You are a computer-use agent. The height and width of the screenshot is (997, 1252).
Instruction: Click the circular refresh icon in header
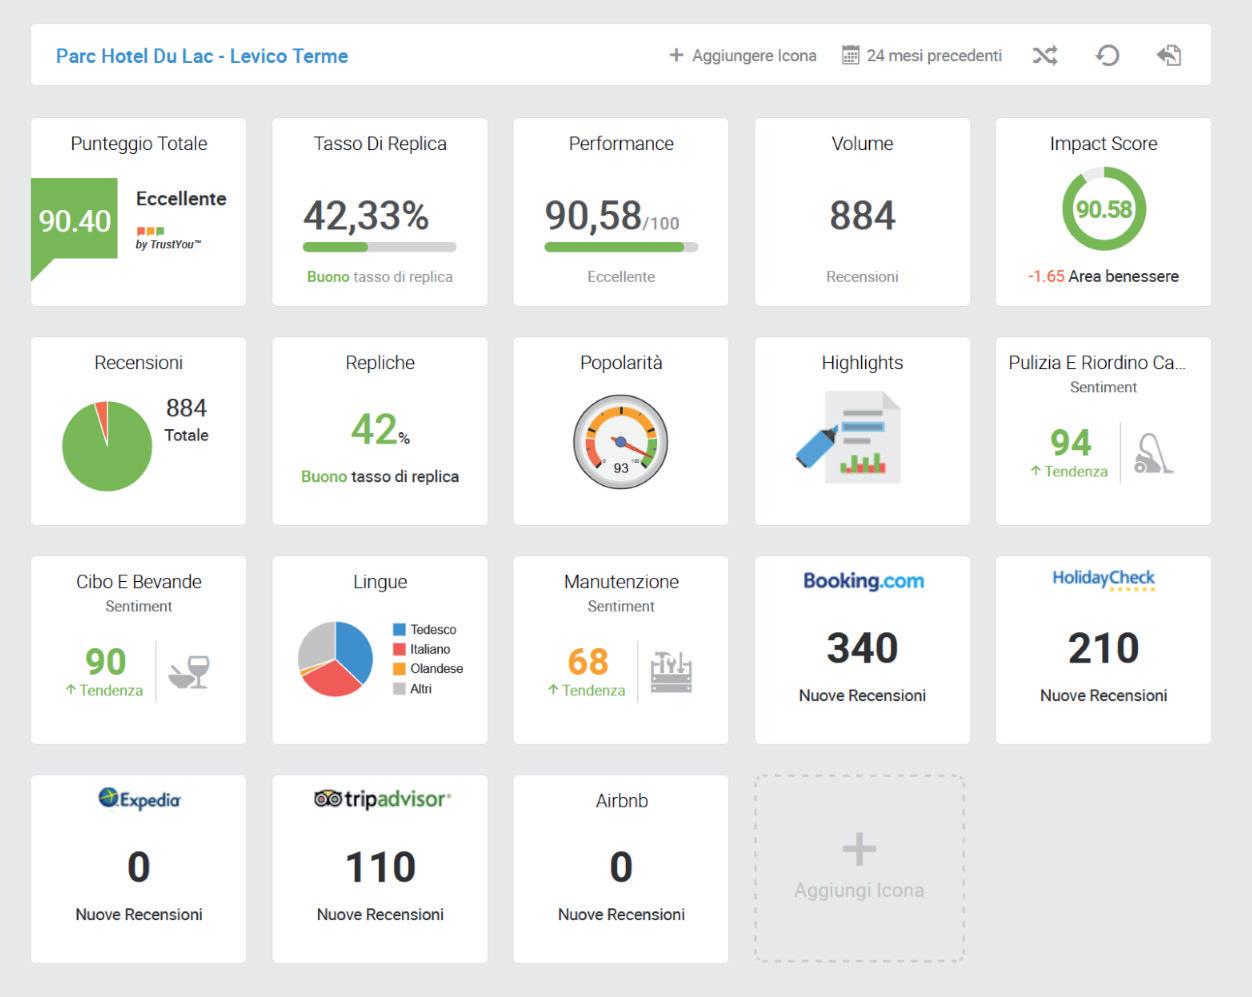pyautogui.click(x=1107, y=55)
